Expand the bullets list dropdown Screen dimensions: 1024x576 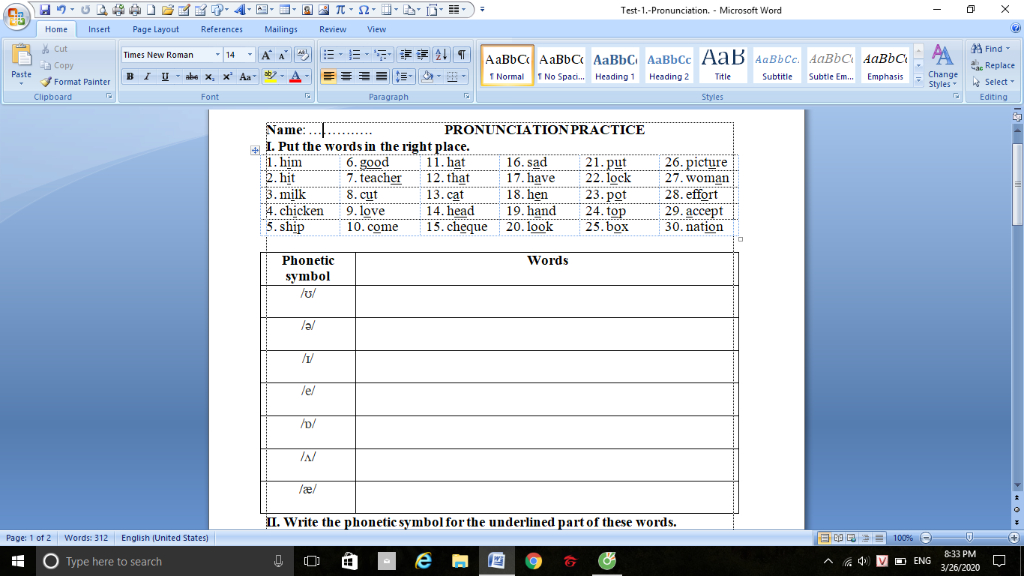340,55
